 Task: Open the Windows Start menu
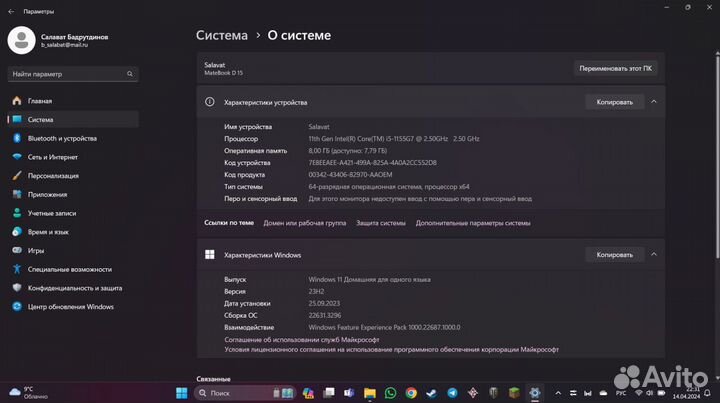[182, 393]
